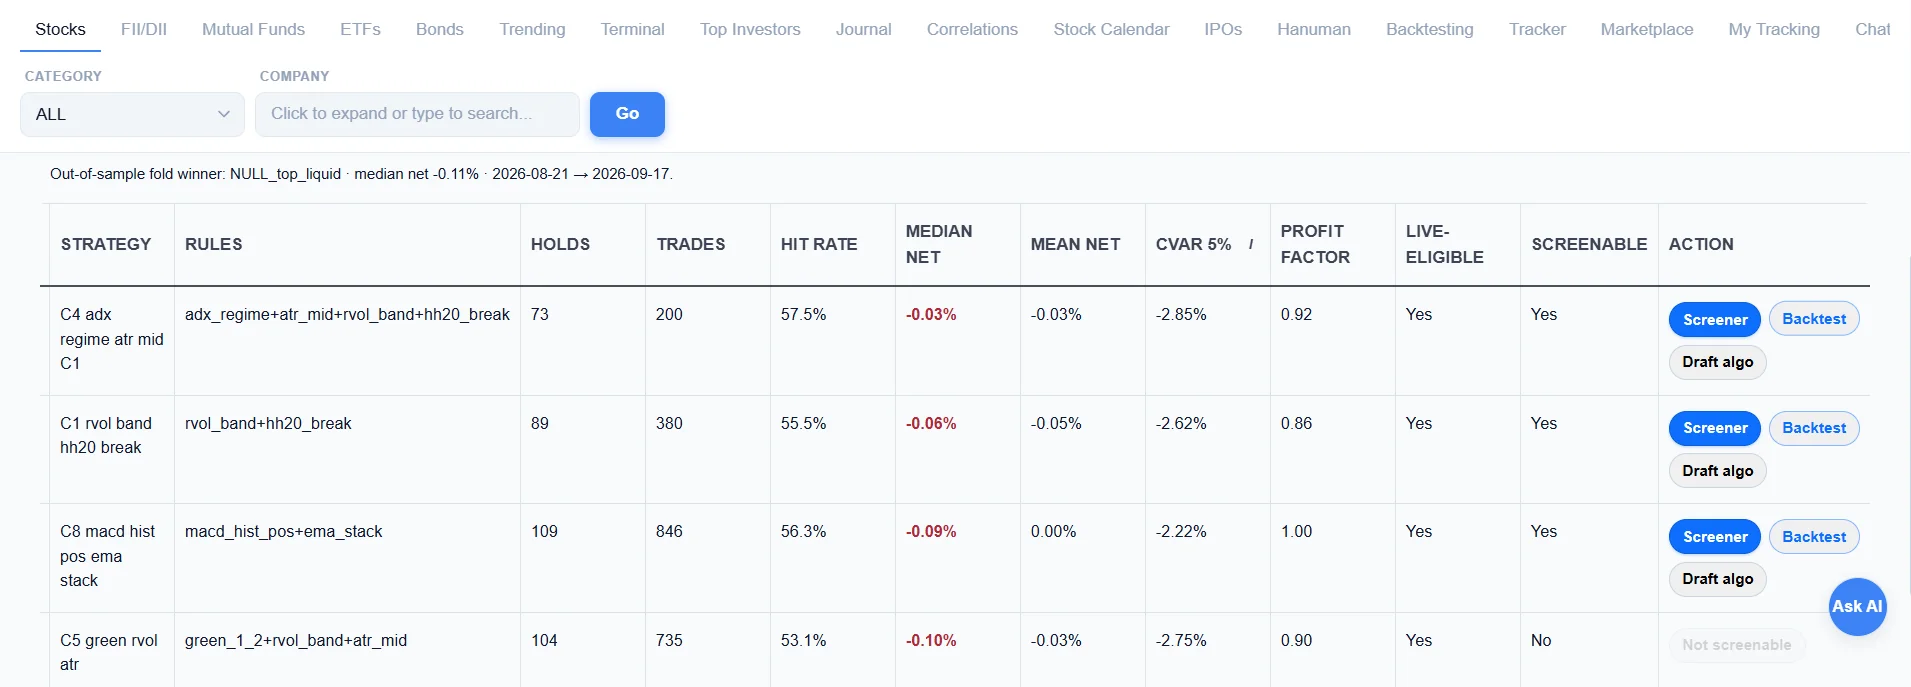1911x687 pixels.
Task: Click the -0.10% median net value
Action: [931, 640]
